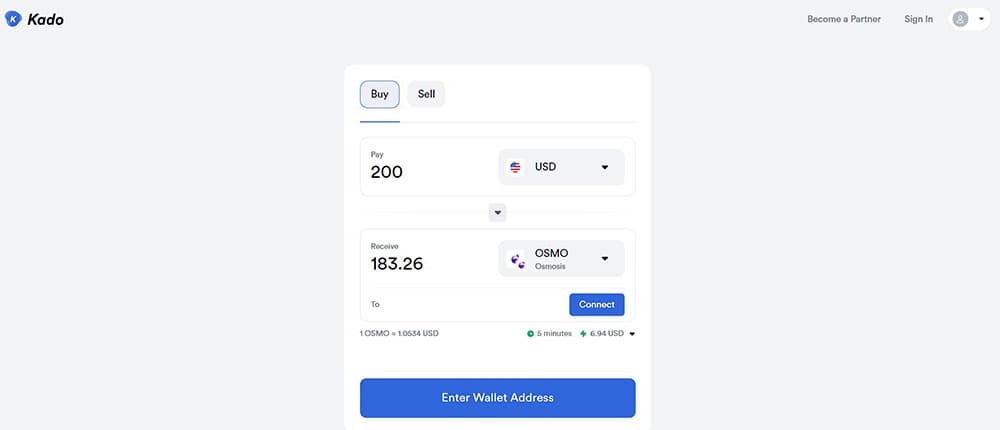Switch to the Sell tab
1000x430 pixels.
tap(426, 94)
